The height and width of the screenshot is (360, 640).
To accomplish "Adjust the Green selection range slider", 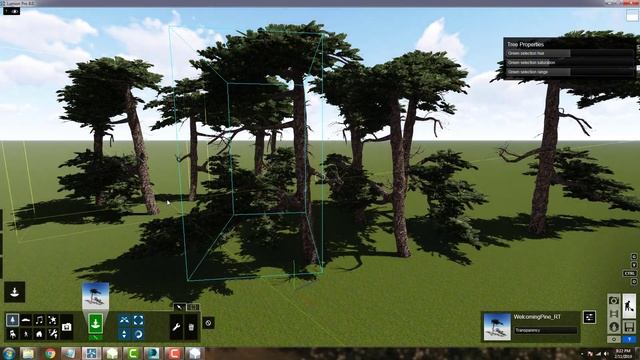I will [570, 72].
